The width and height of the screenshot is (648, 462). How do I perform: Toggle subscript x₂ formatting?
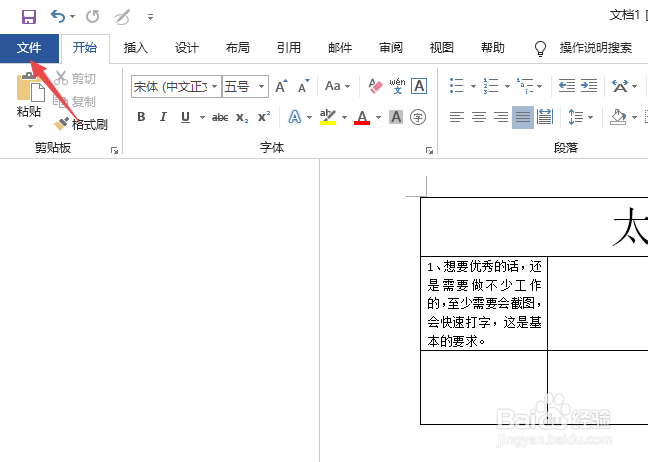pos(242,117)
